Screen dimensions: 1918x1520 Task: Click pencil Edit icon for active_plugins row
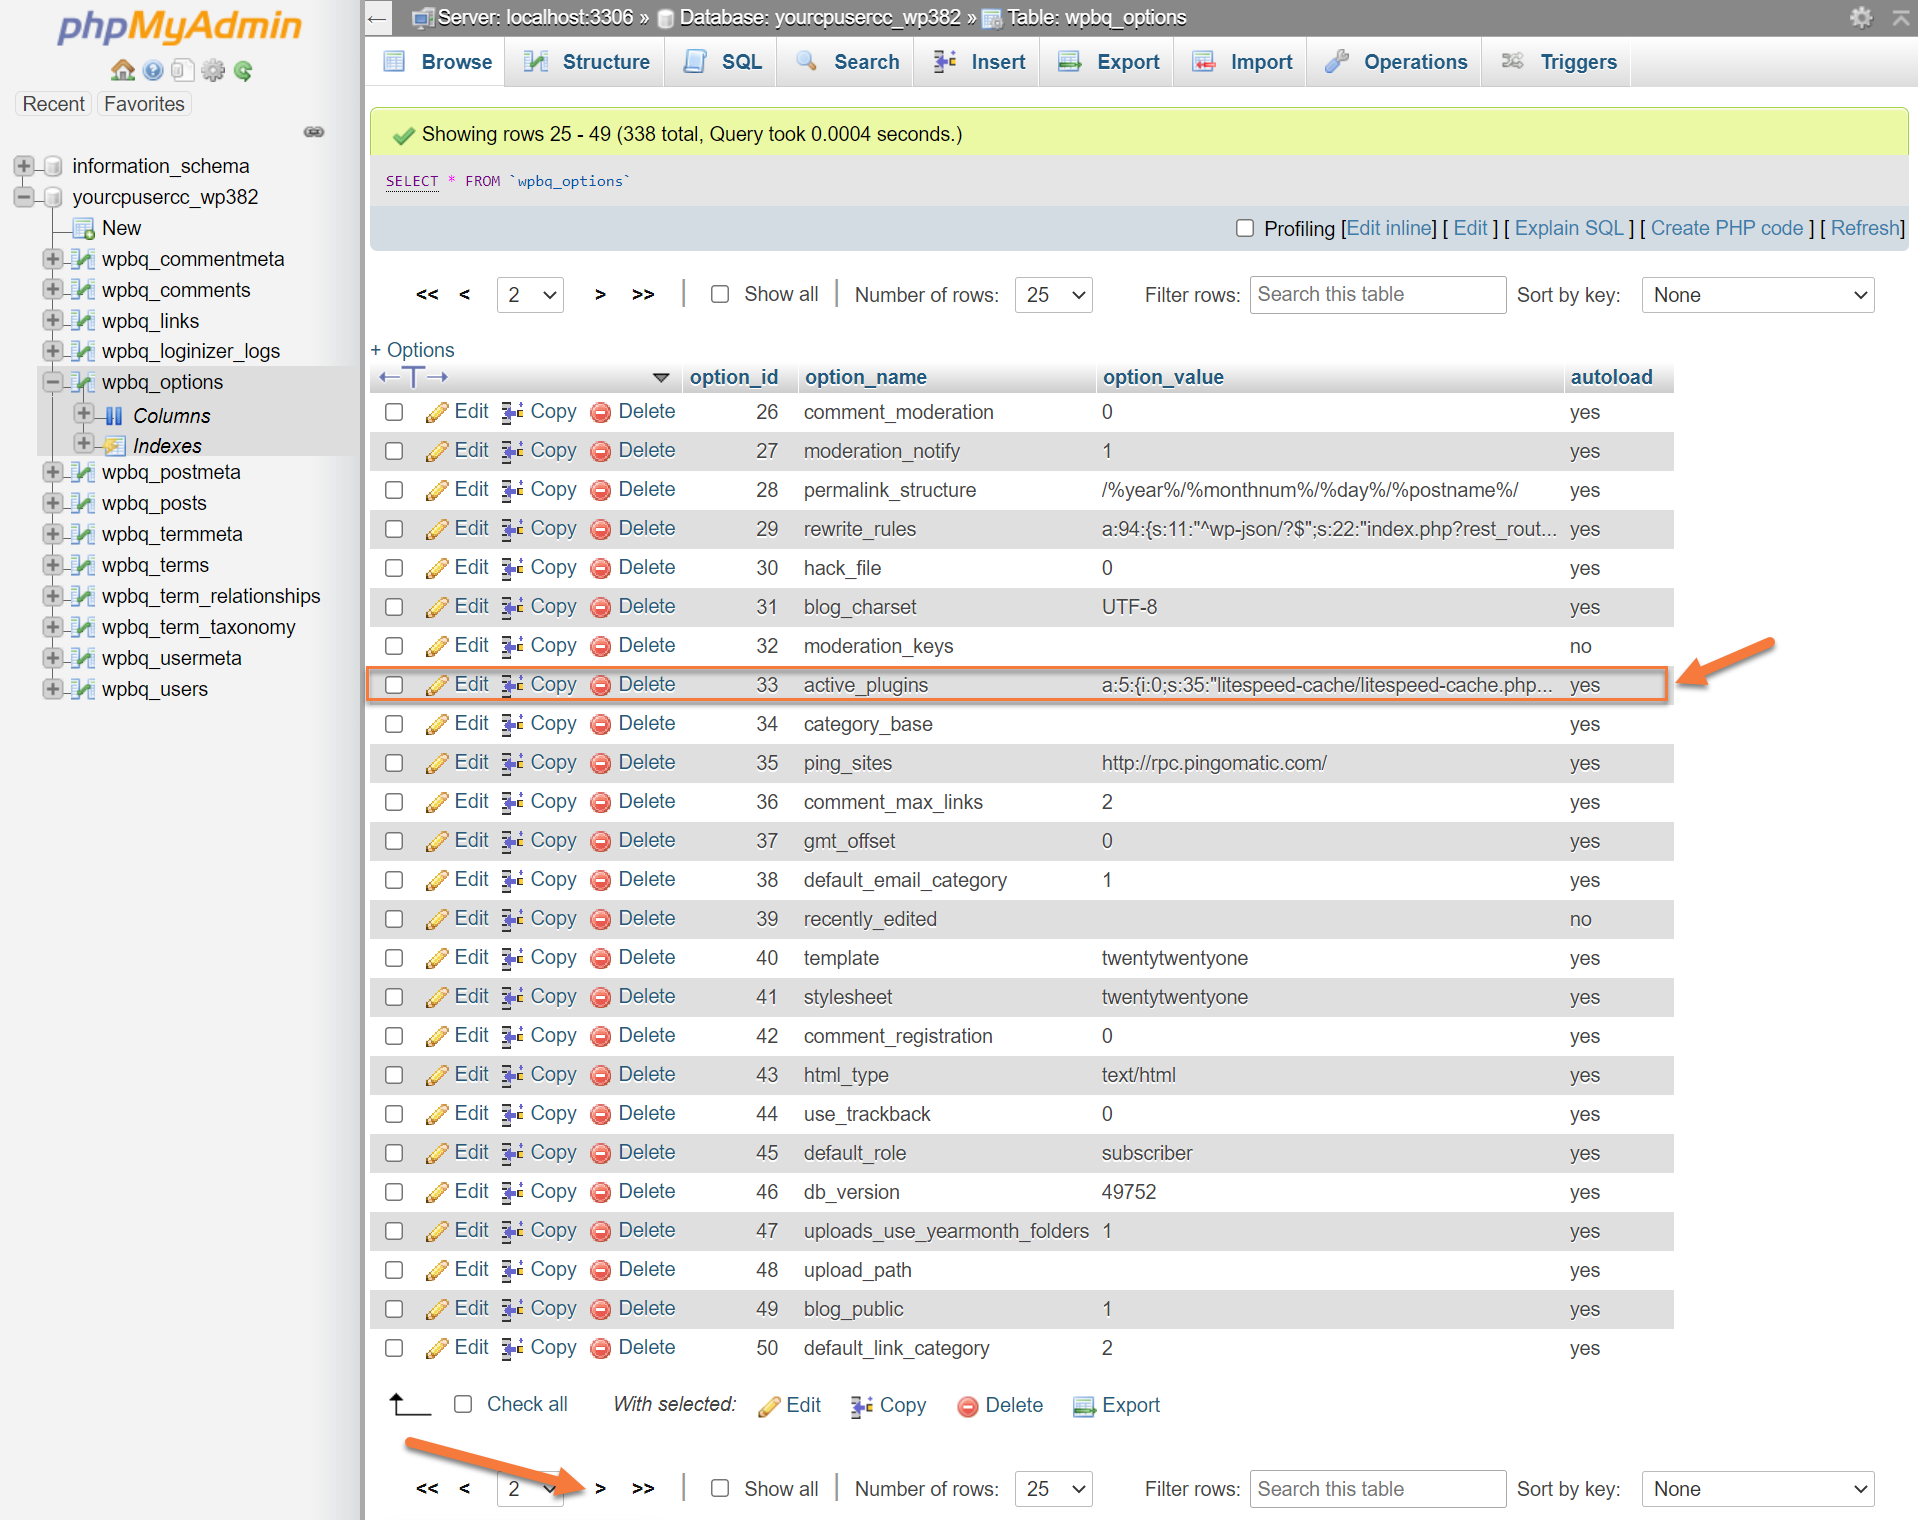[437, 685]
